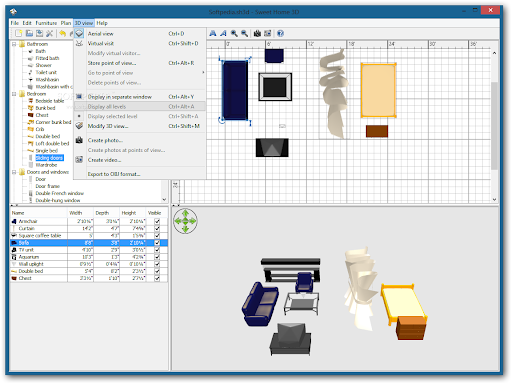Screen dimensions: 512x384
Task: Collapse the Doors and windows category
Action: pos(14,172)
